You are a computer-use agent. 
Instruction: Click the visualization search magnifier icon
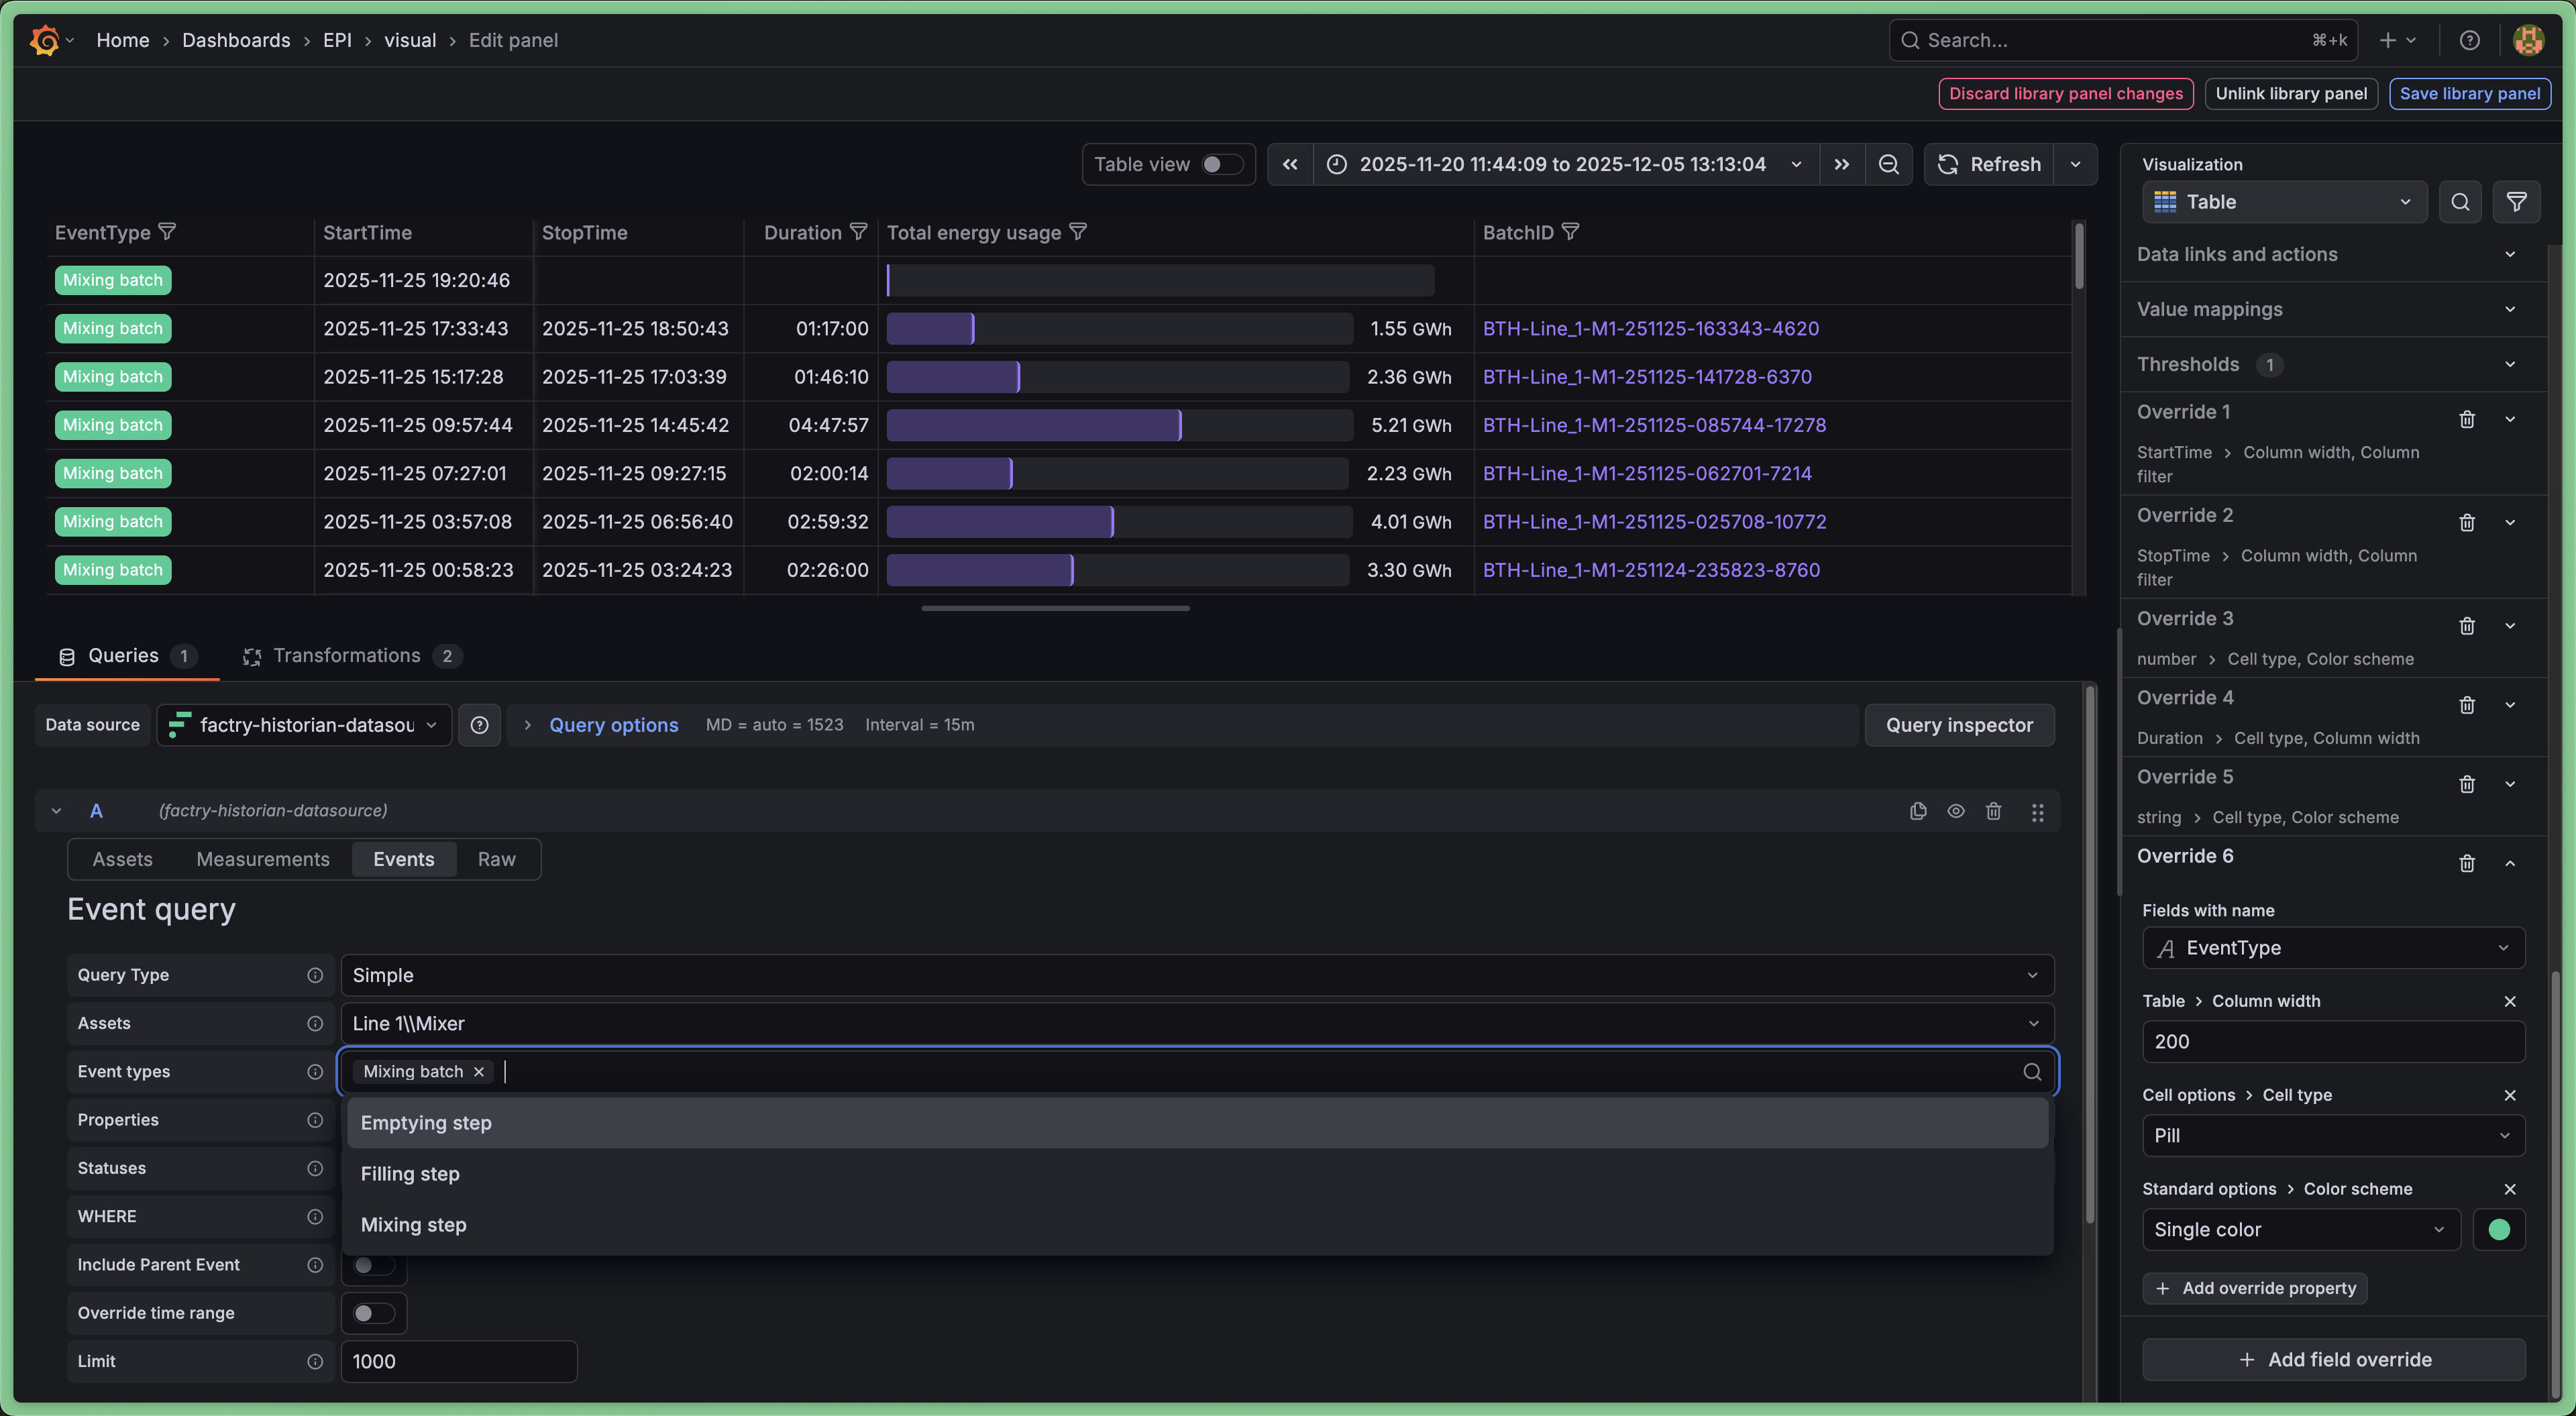[x=2460, y=202]
